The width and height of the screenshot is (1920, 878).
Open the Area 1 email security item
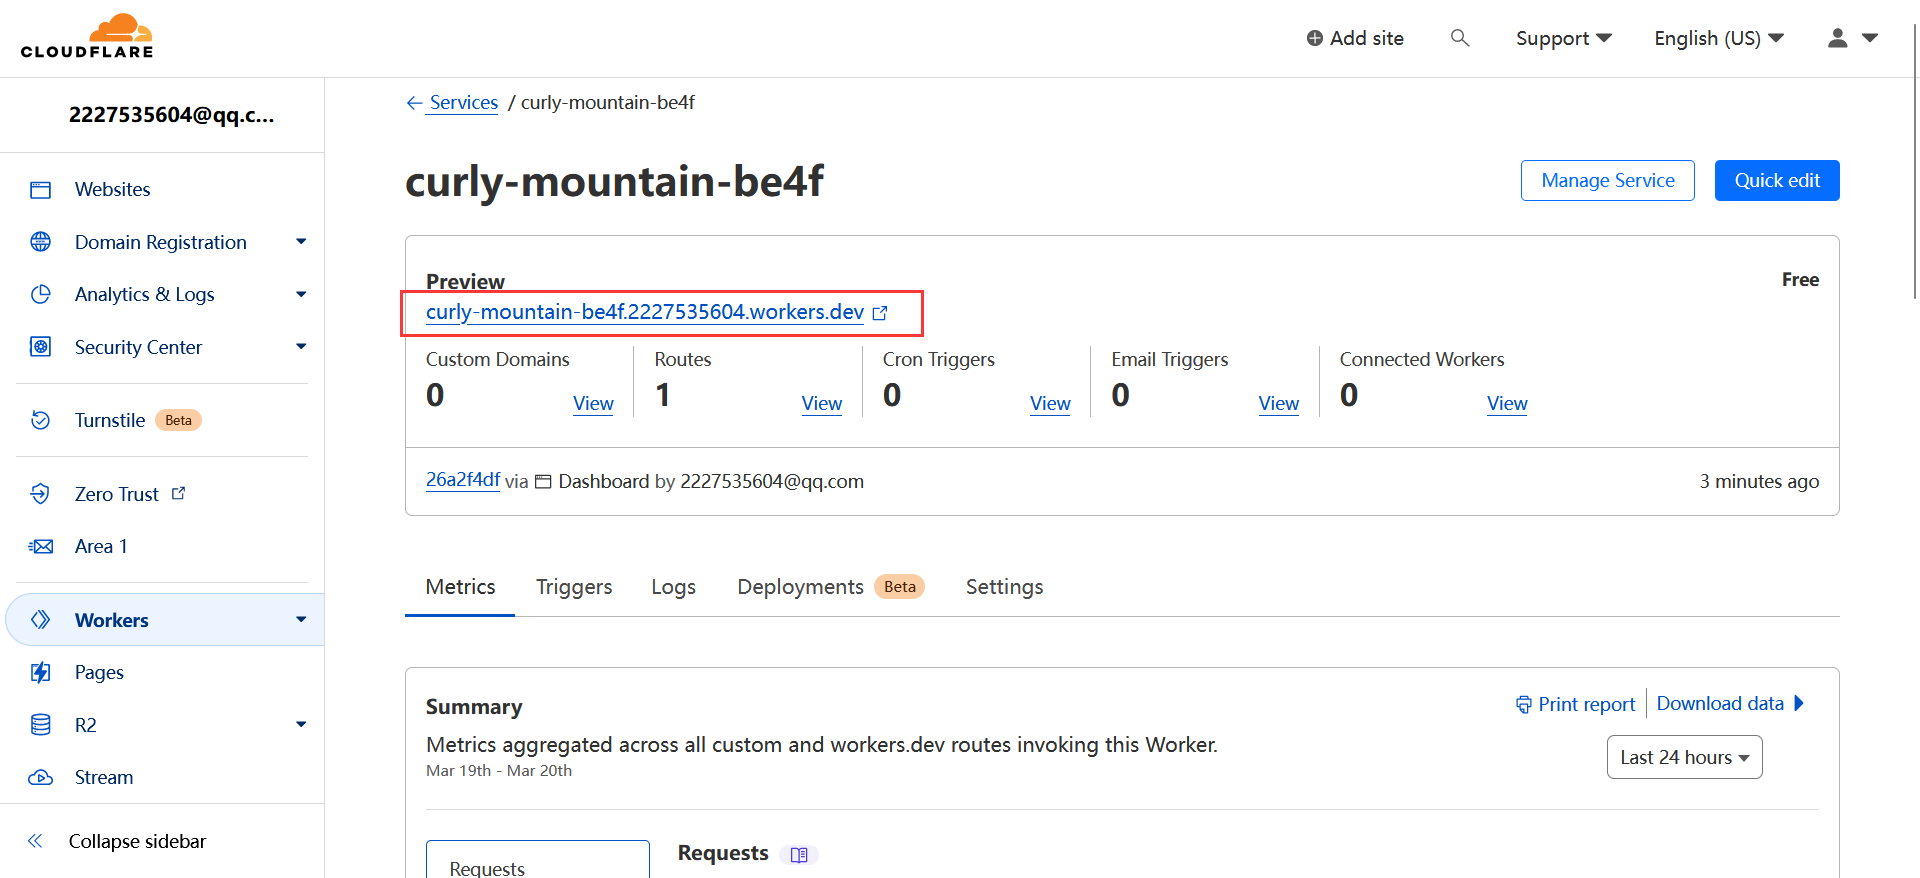point(100,547)
